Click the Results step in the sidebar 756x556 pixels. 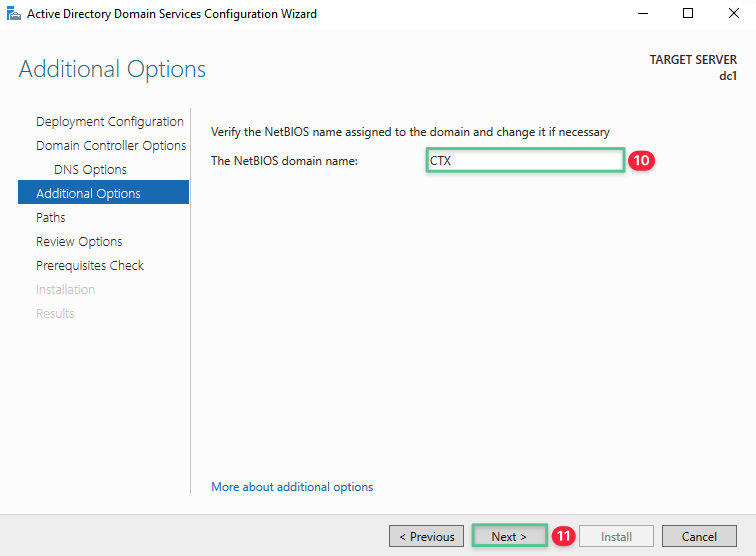coord(55,314)
